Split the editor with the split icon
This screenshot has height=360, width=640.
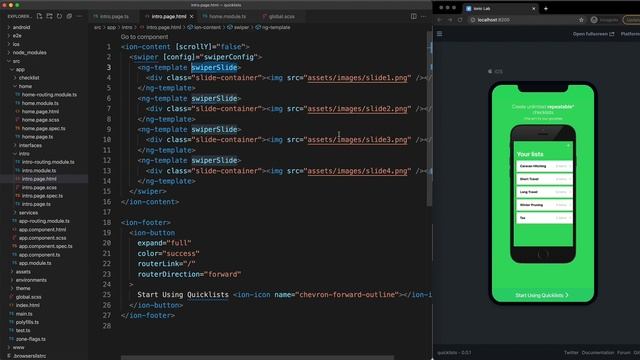[413, 16]
